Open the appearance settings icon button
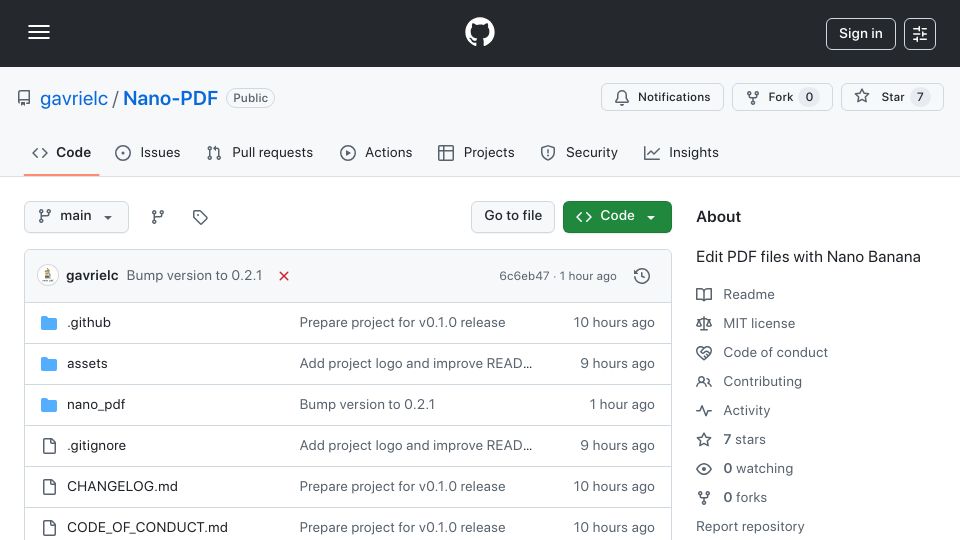The image size is (960, 540). tap(920, 34)
